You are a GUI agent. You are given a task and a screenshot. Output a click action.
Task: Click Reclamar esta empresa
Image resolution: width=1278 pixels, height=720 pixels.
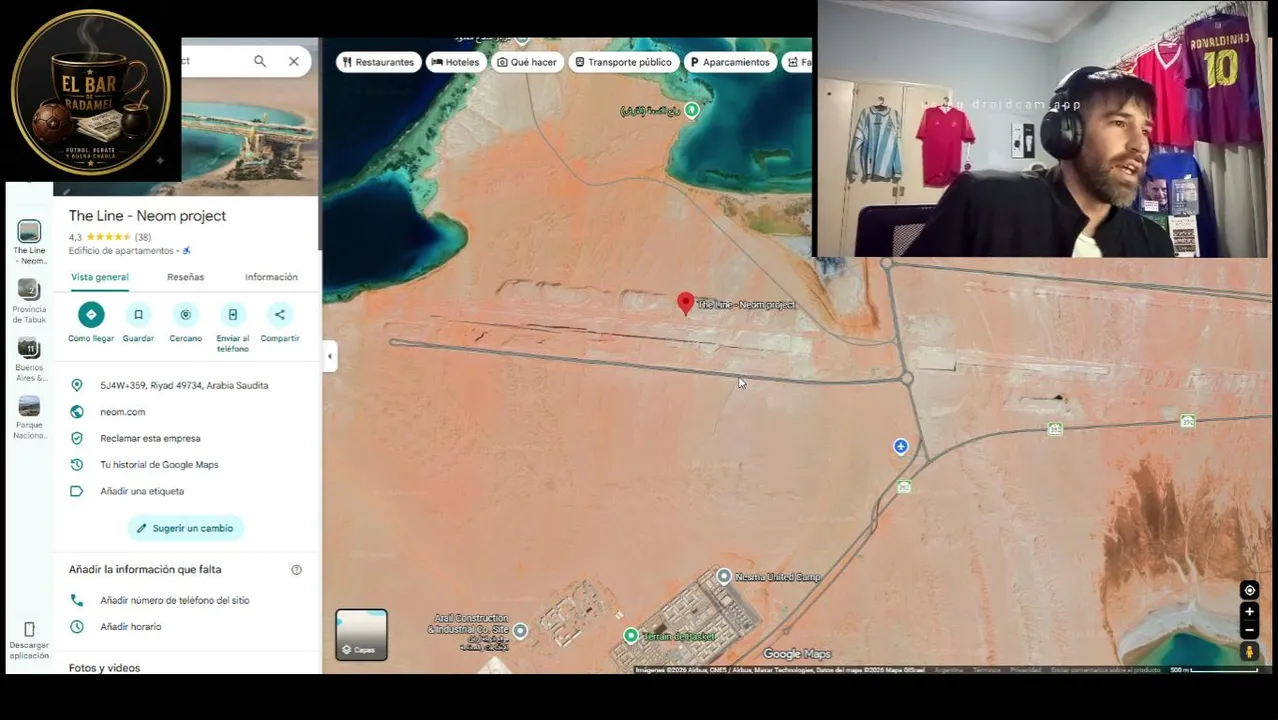click(150, 438)
